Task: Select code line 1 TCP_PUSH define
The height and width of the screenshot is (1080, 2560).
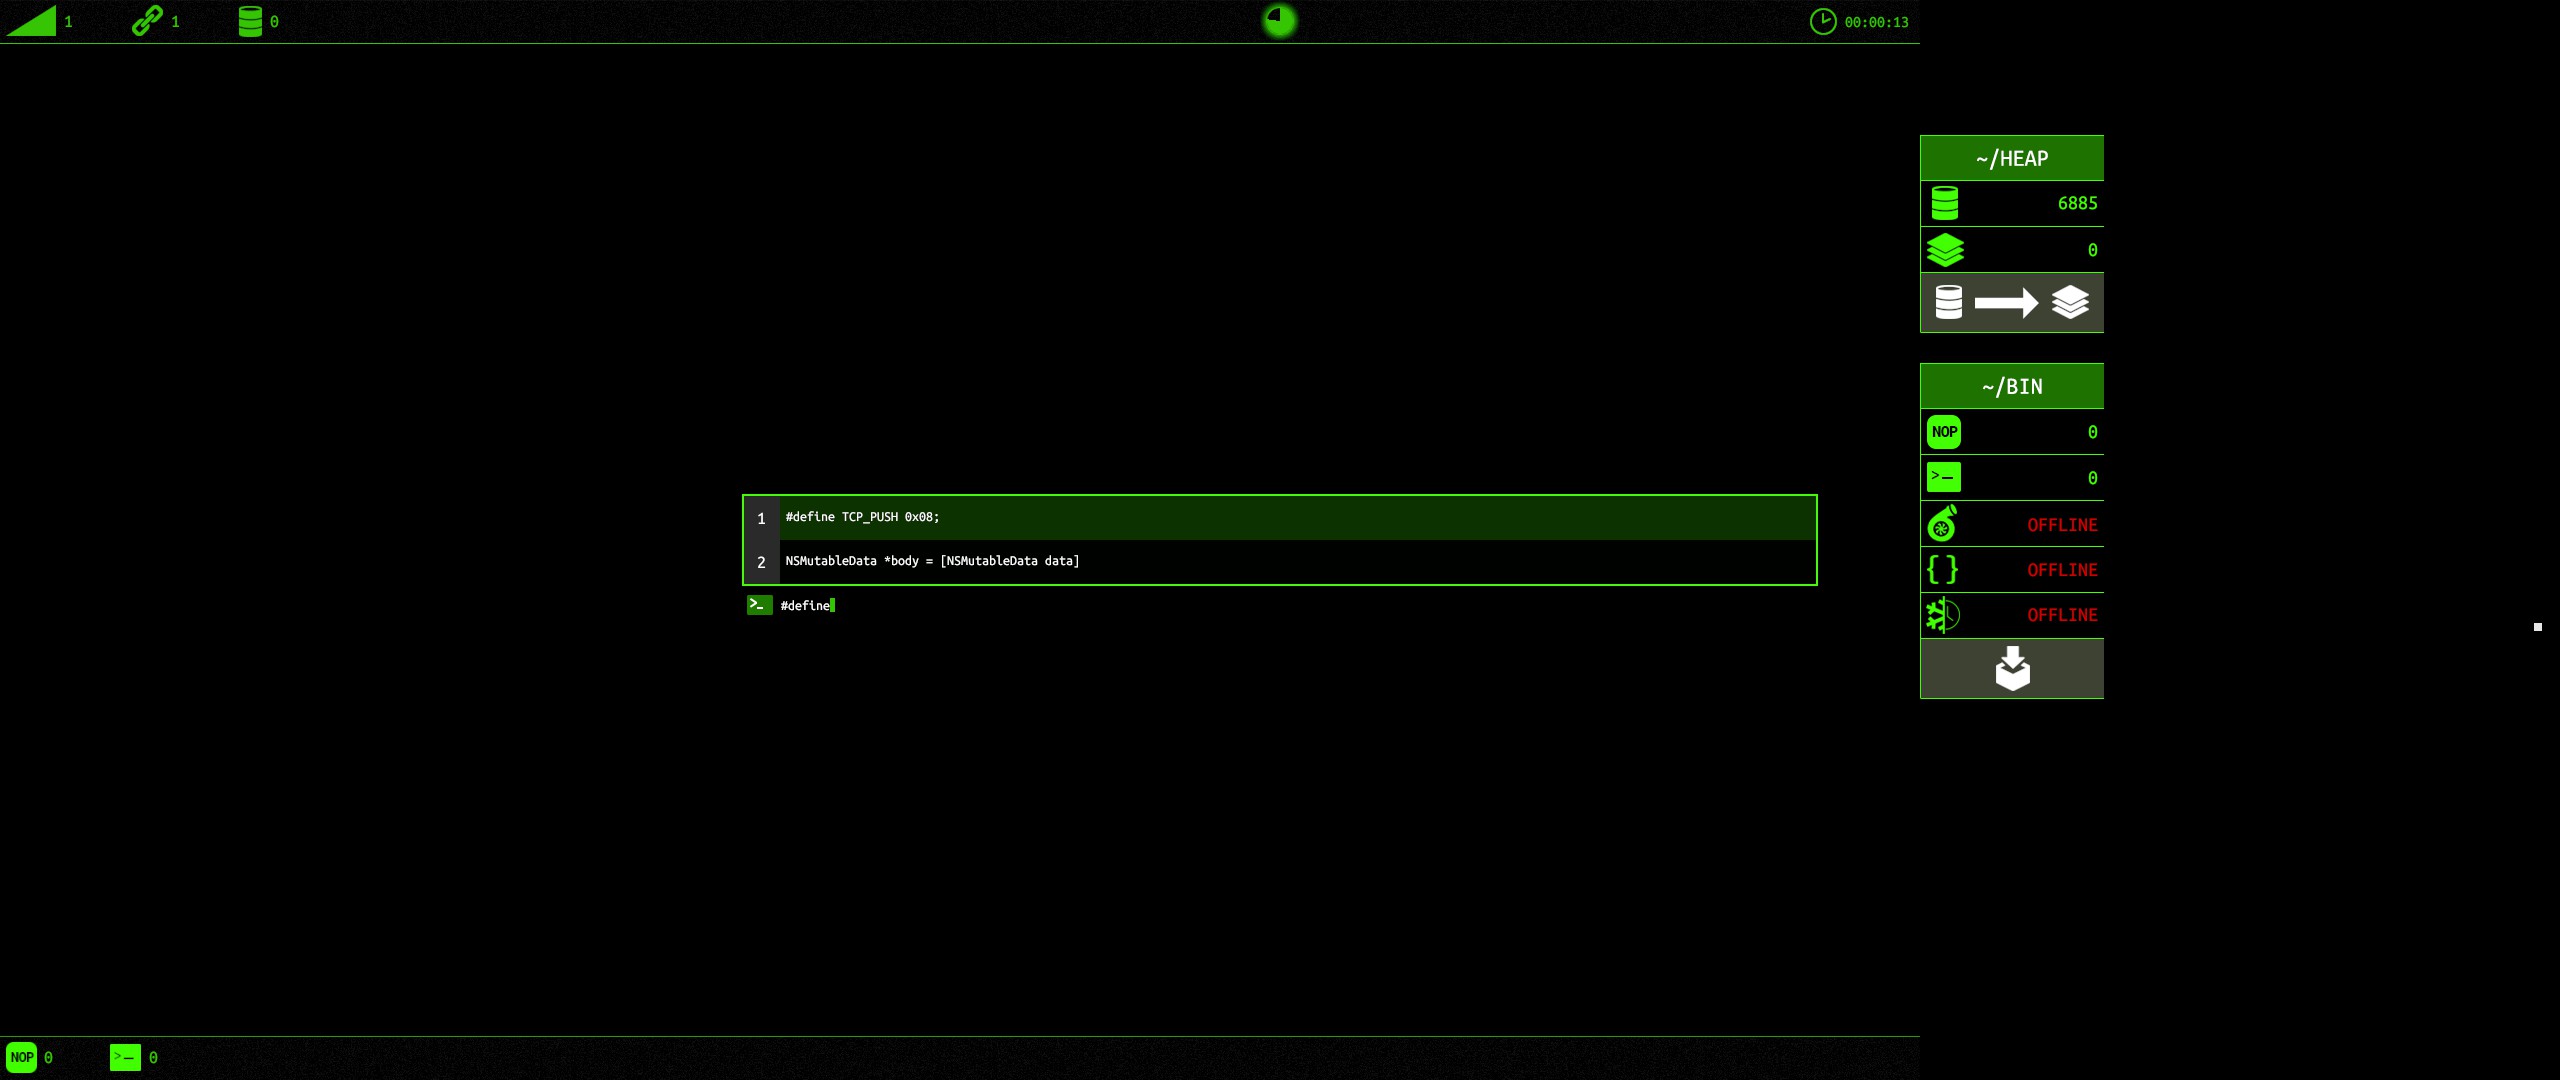Action: (1279, 518)
